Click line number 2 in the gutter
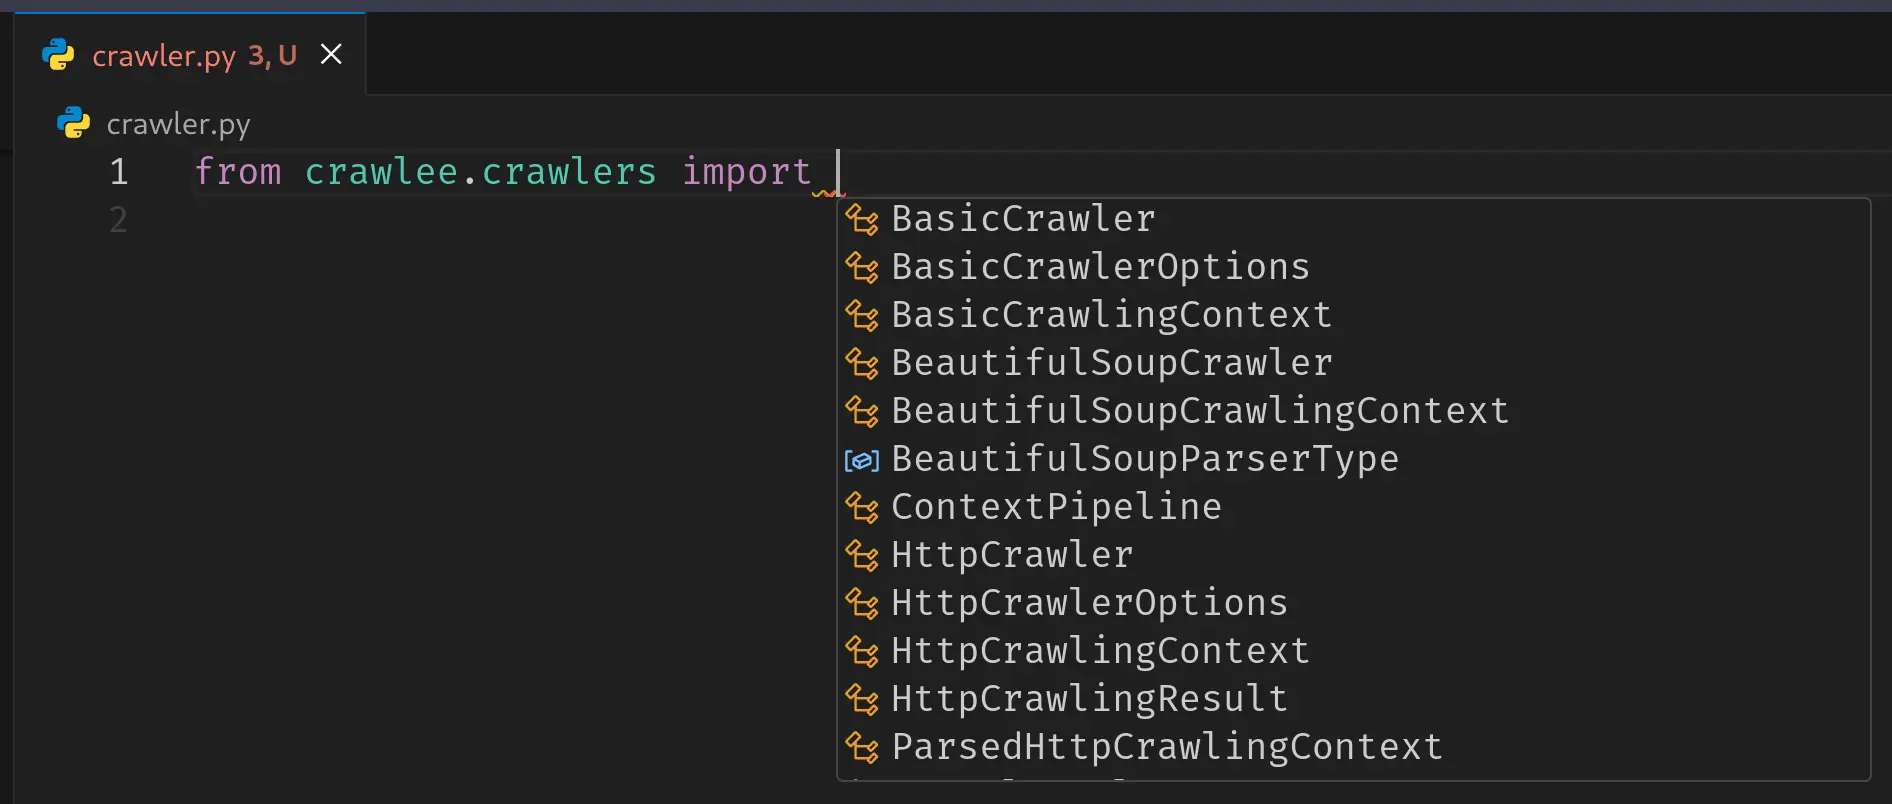 point(119,220)
